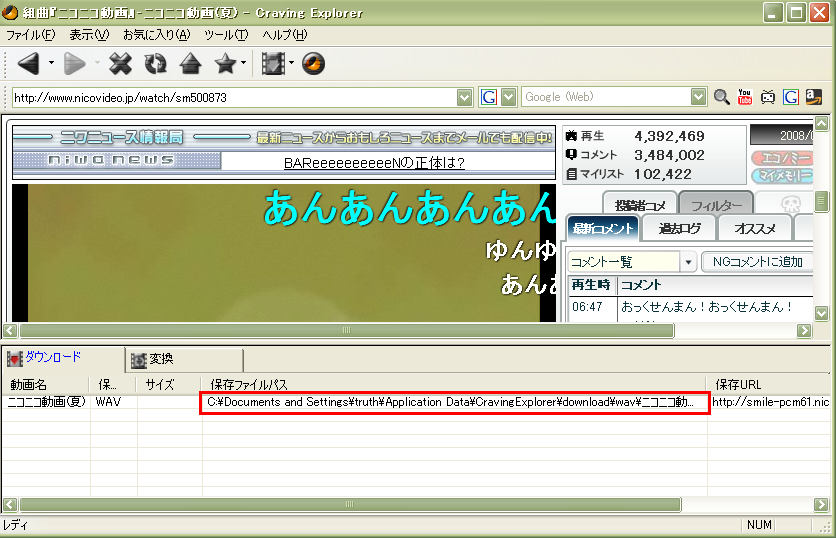The width and height of the screenshot is (836, 538).
Task: Search with the Amazon icon
Action: coord(814,97)
